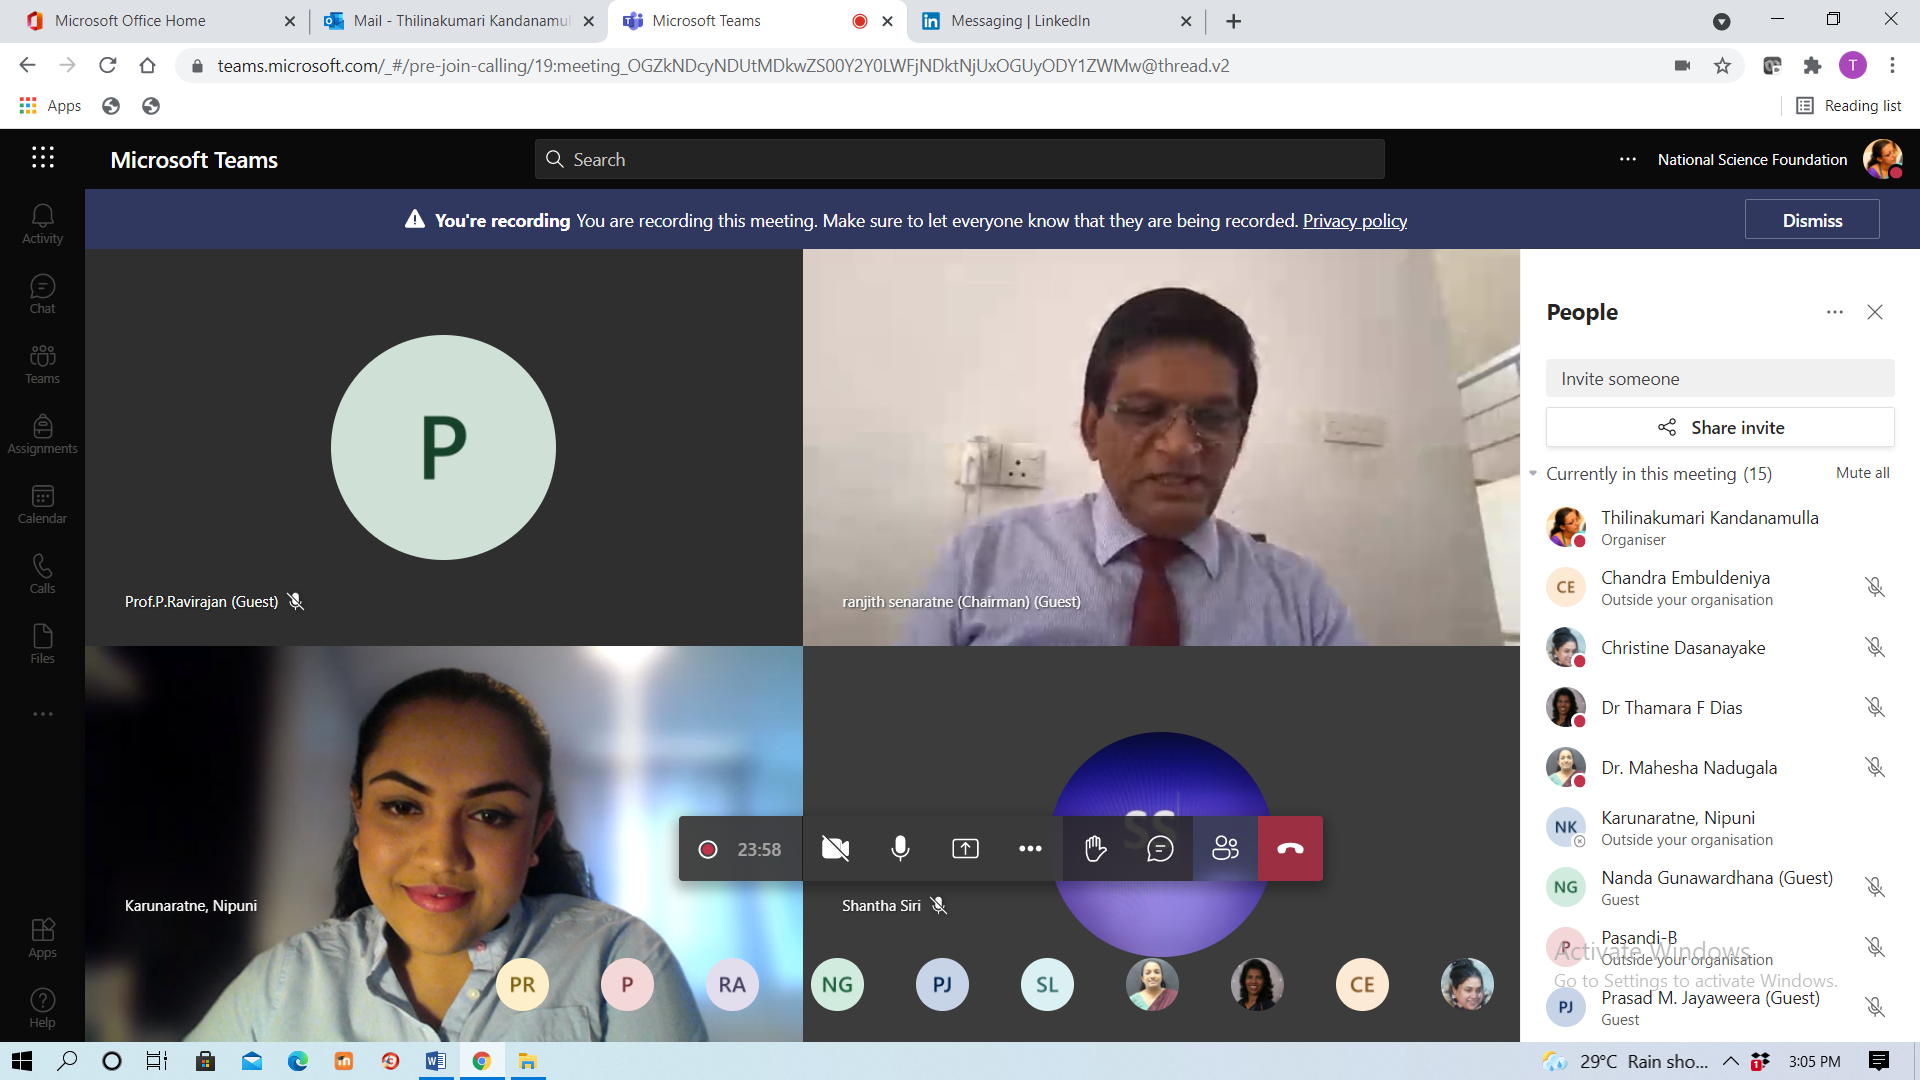Mute the microphone in meeting controls
The image size is (1920, 1080).
[x=900, y=849]
